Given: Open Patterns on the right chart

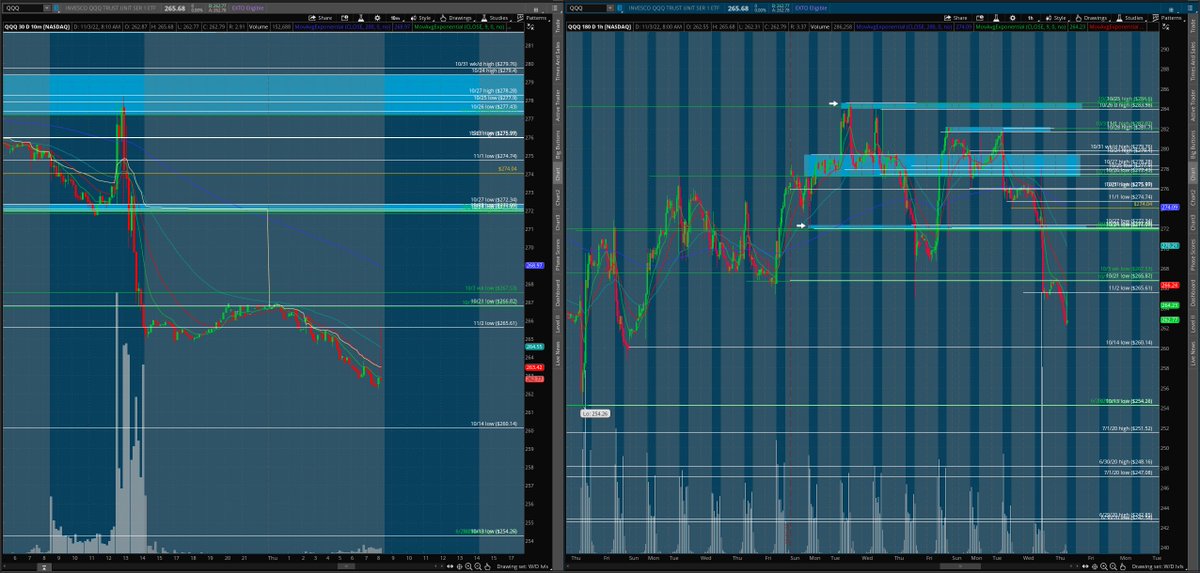Looking at the screenshot, I should point(1168,18).
